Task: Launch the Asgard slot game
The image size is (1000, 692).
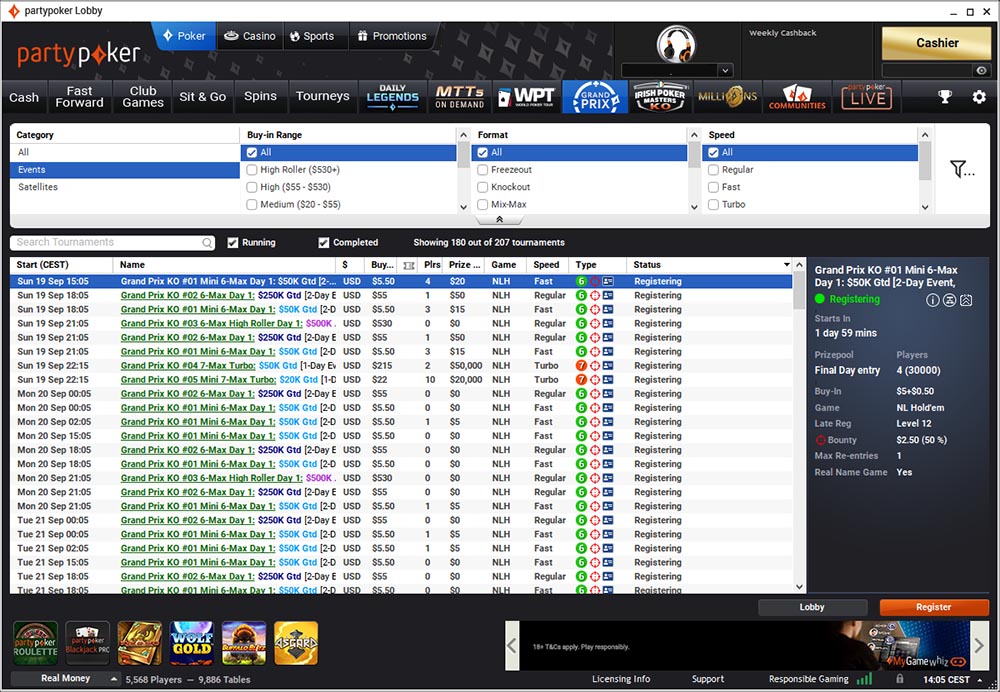Action: 296,643
